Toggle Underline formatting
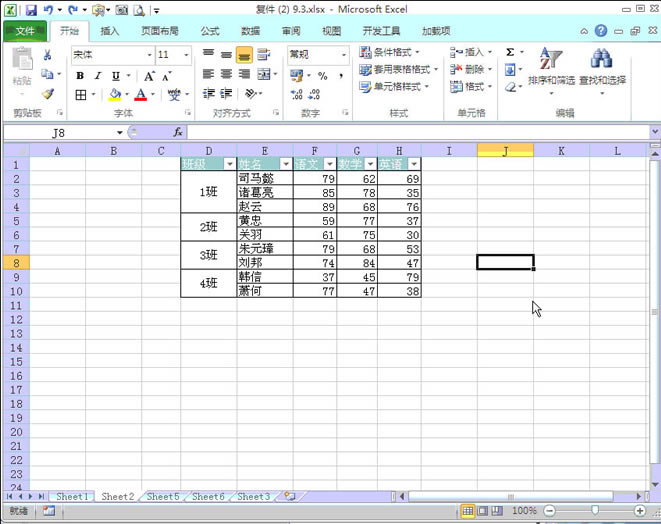 click(116, 76)
